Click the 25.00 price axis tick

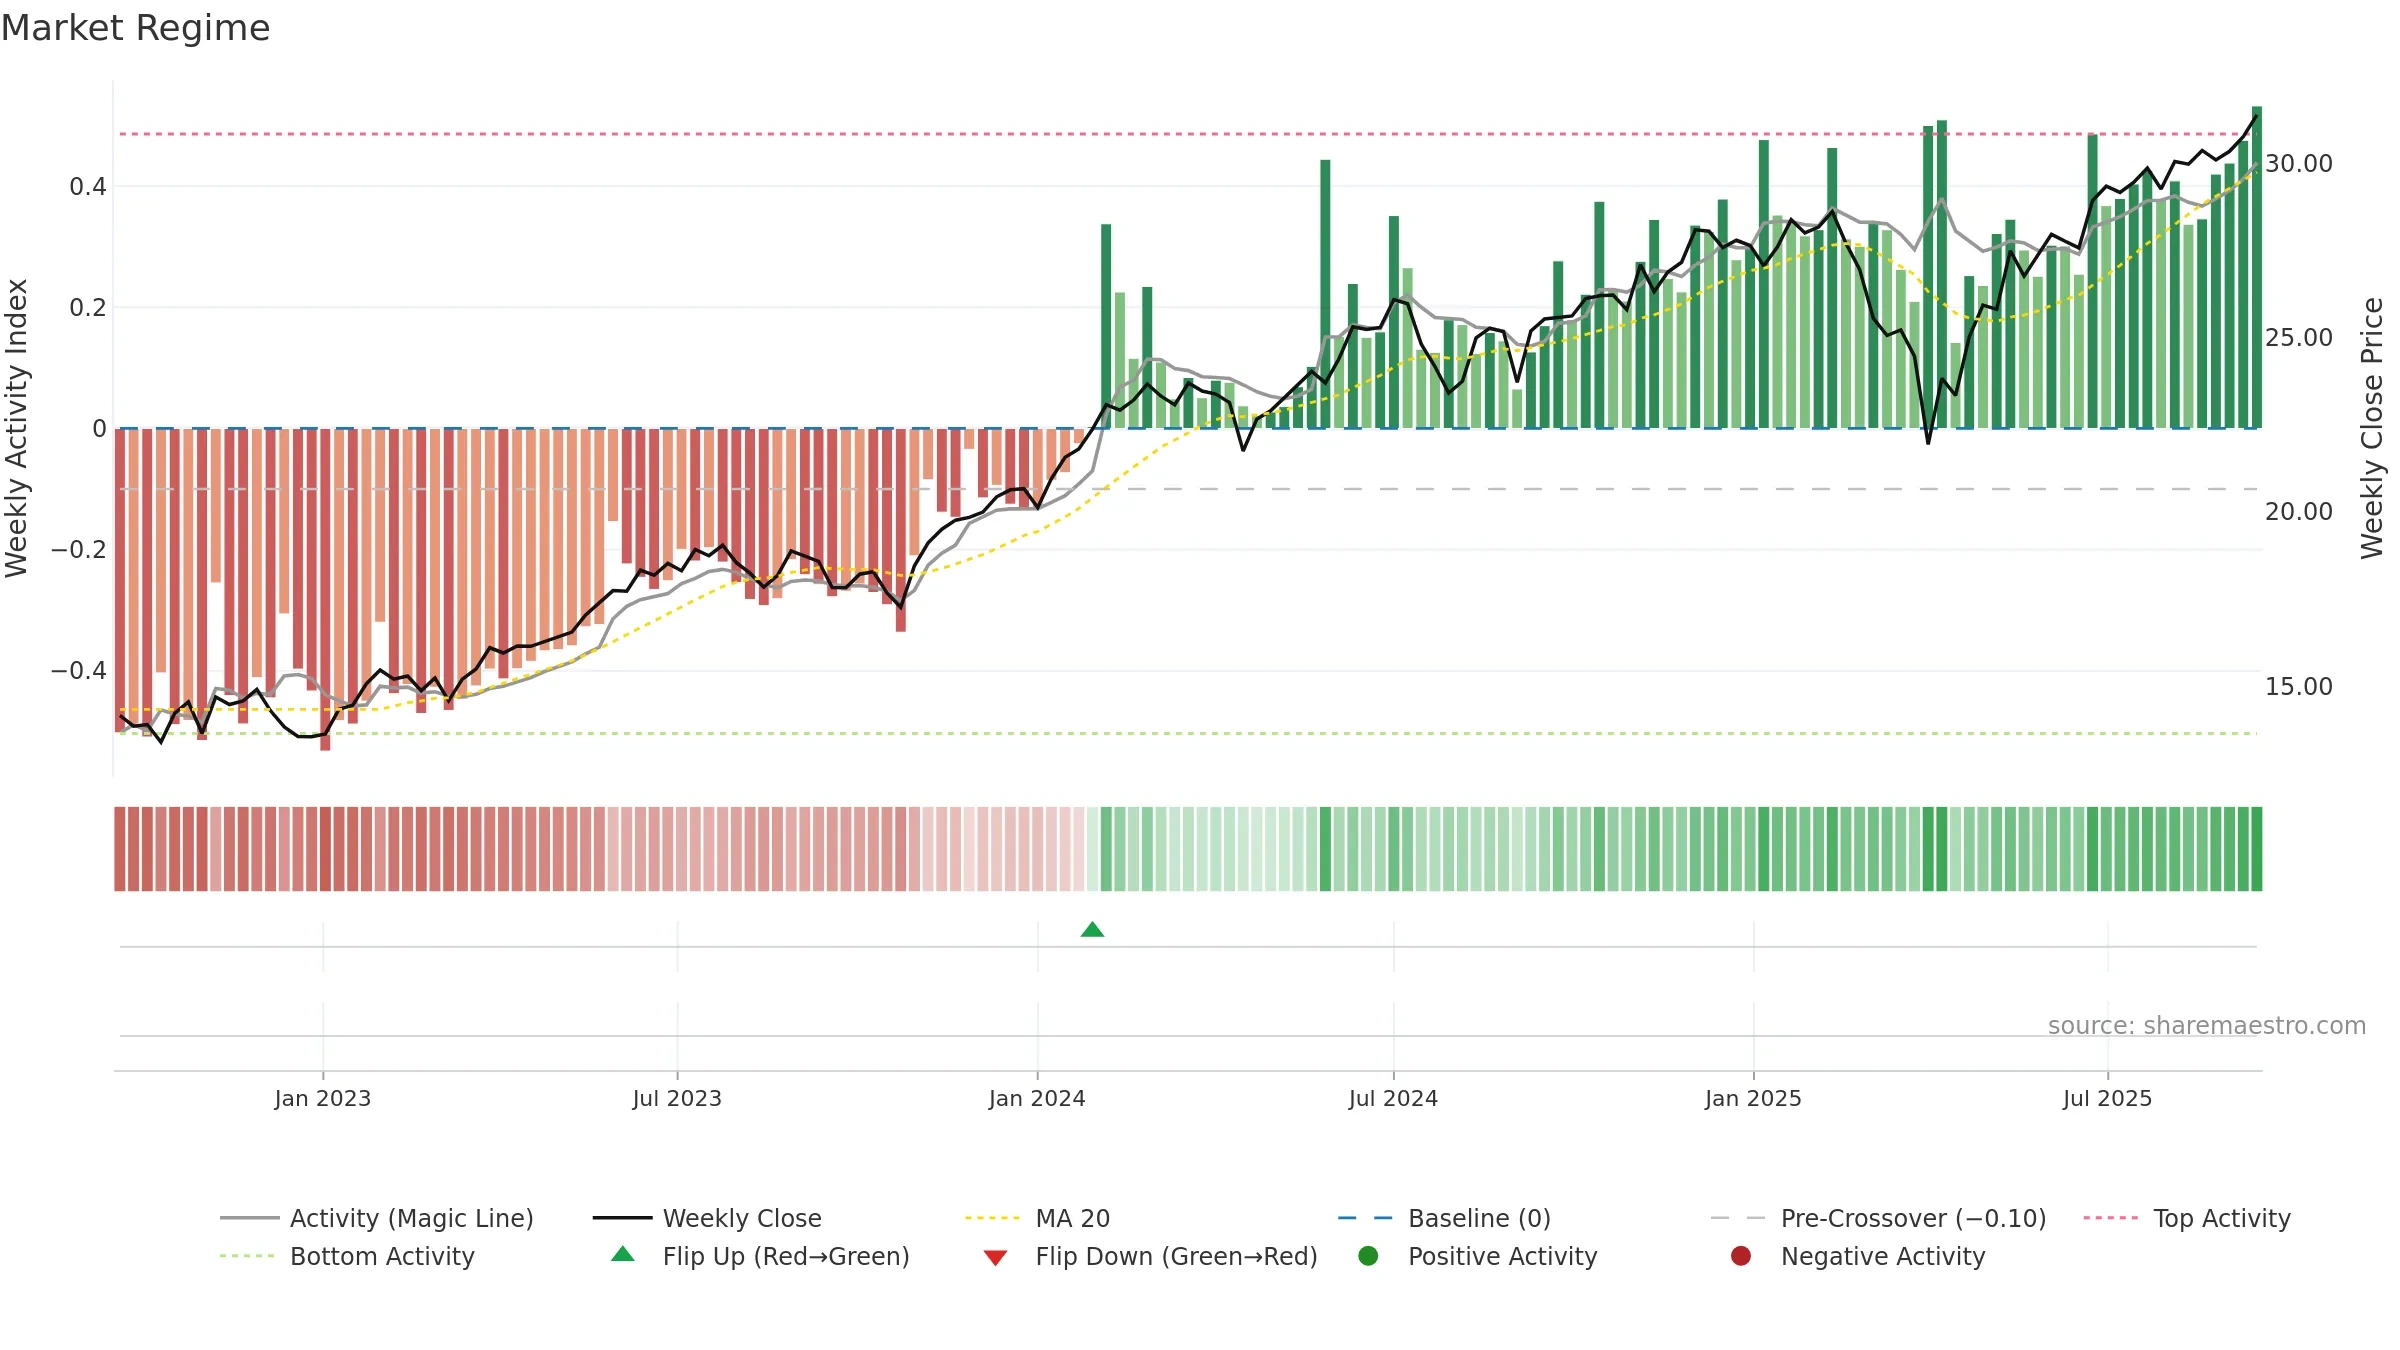pos(2299,337)
